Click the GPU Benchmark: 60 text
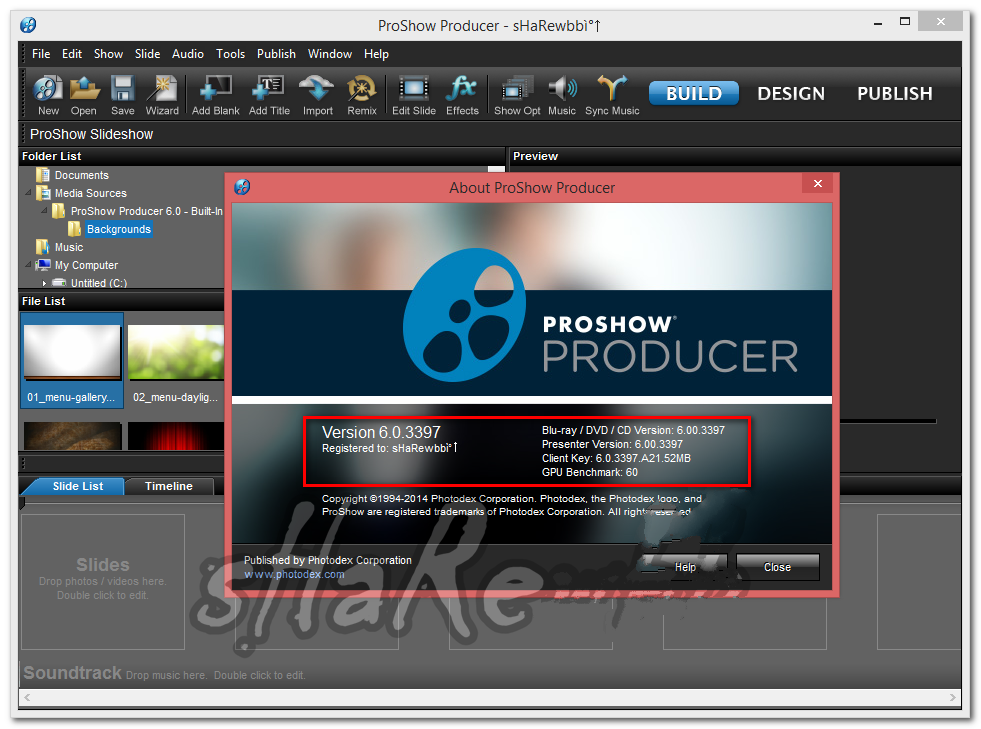 tap(589, 472)
